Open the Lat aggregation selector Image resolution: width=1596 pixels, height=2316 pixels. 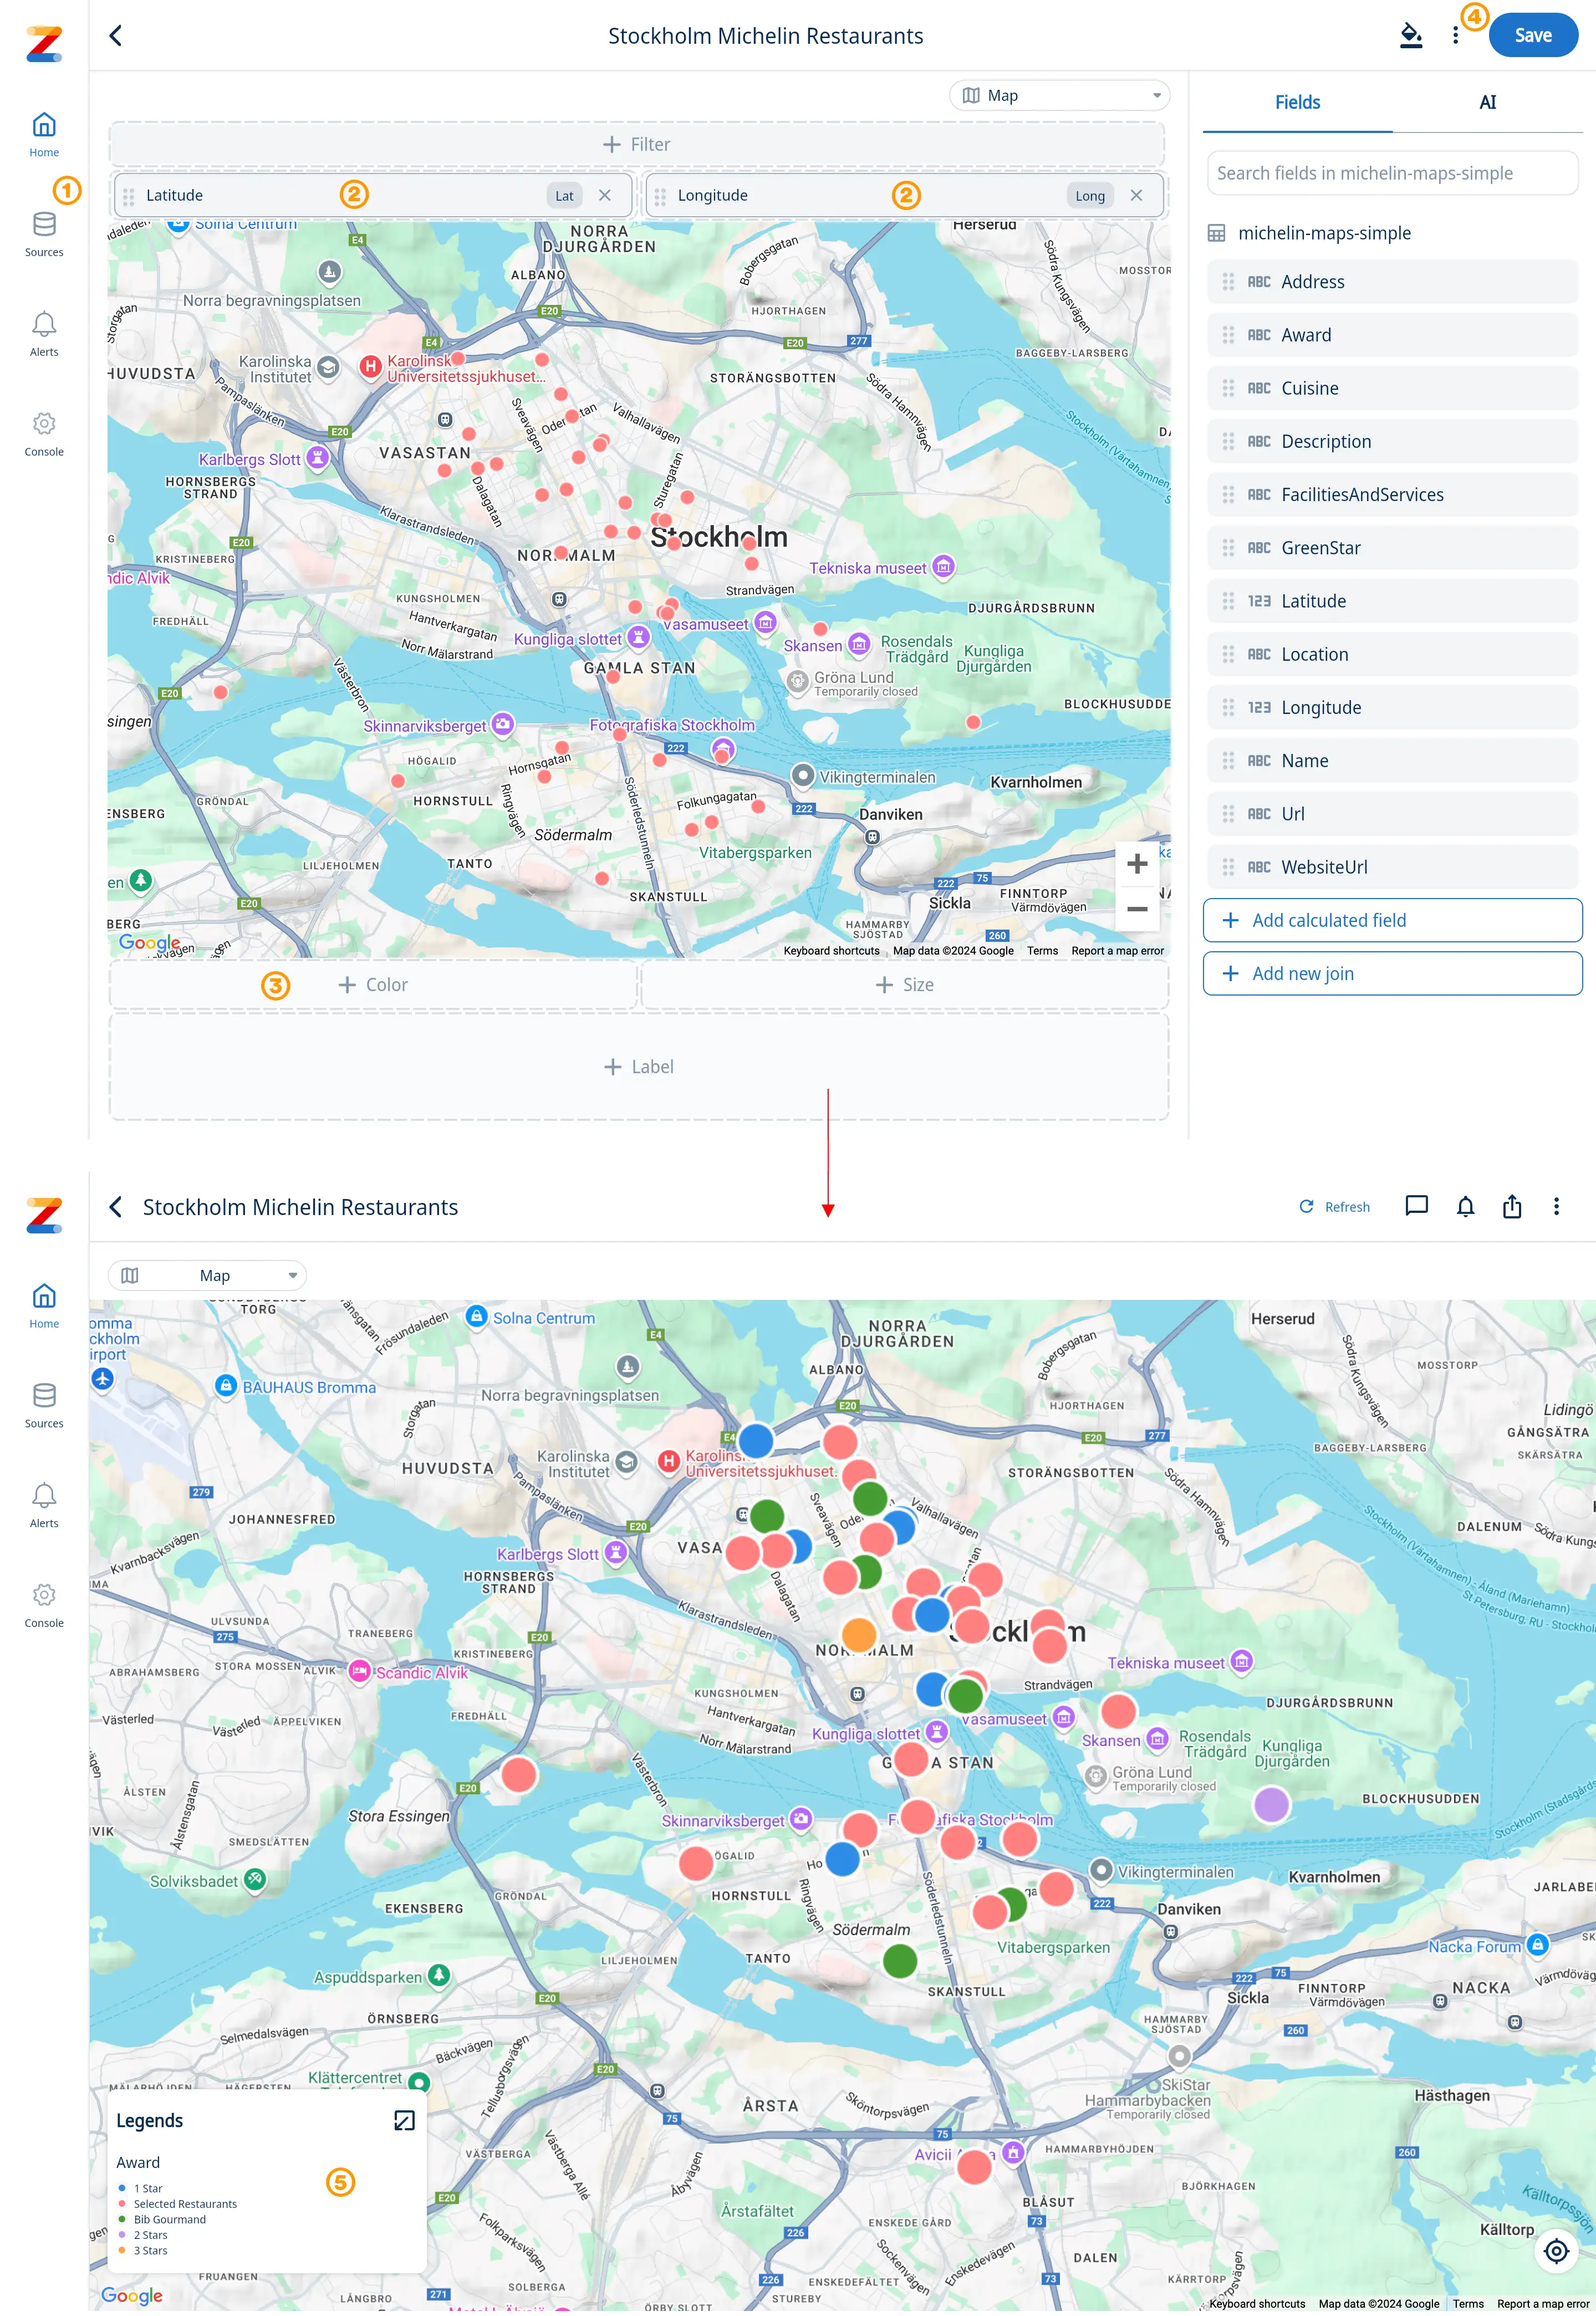point(564,196)
